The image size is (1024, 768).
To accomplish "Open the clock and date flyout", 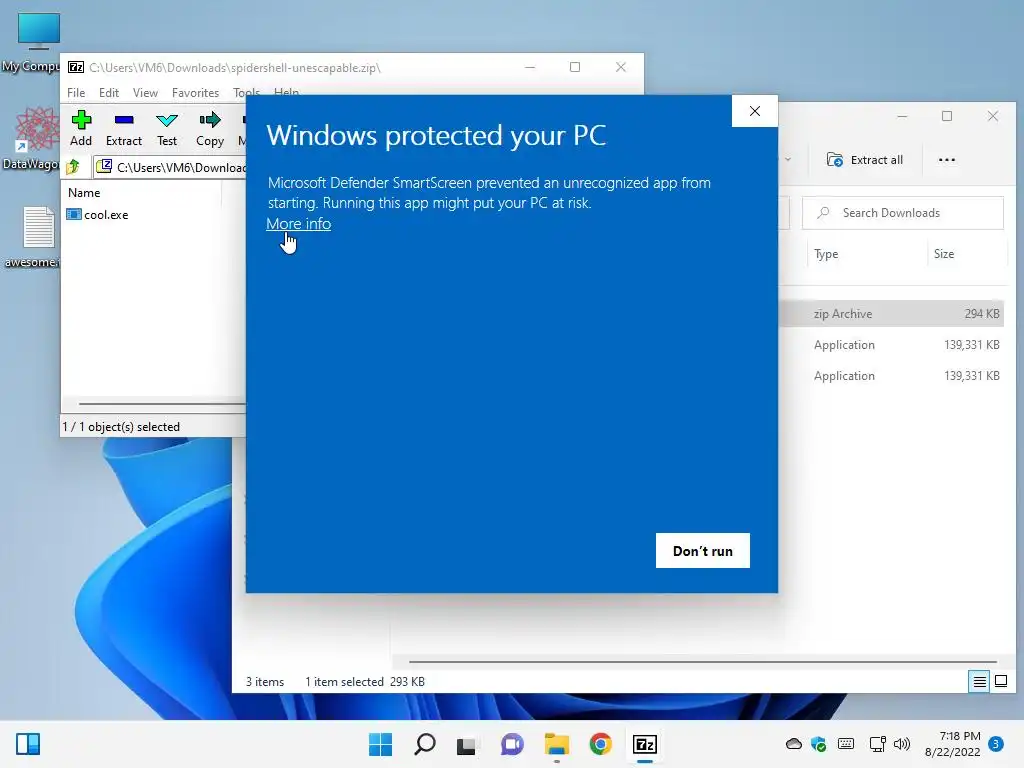I will click(x=953, y=744).
